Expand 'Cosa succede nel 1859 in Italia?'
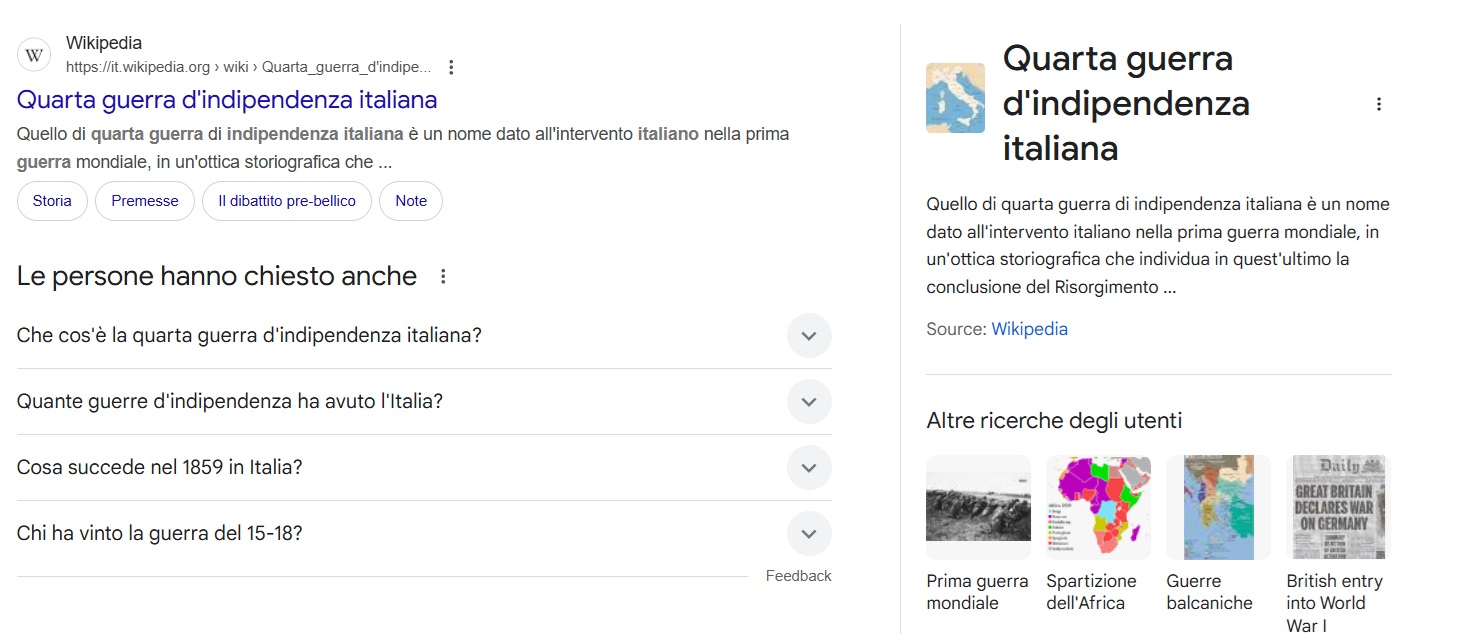The width and height of the screenshot is (1483, 634). click(x=424, y=467)
